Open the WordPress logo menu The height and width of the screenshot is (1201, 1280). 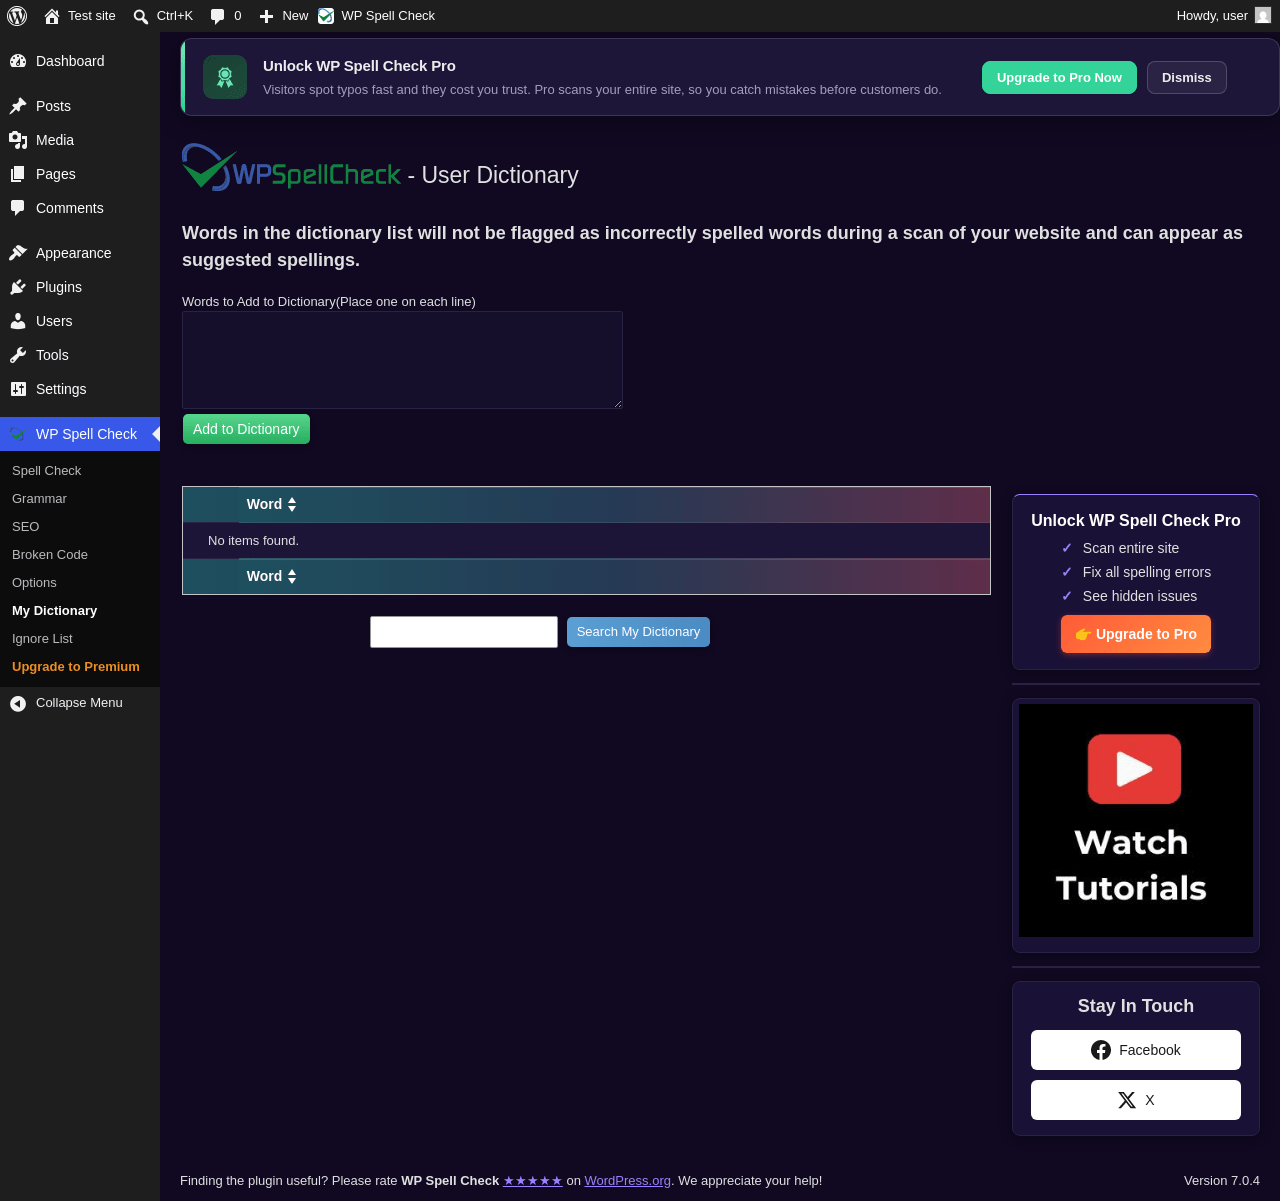coord(17,16)
